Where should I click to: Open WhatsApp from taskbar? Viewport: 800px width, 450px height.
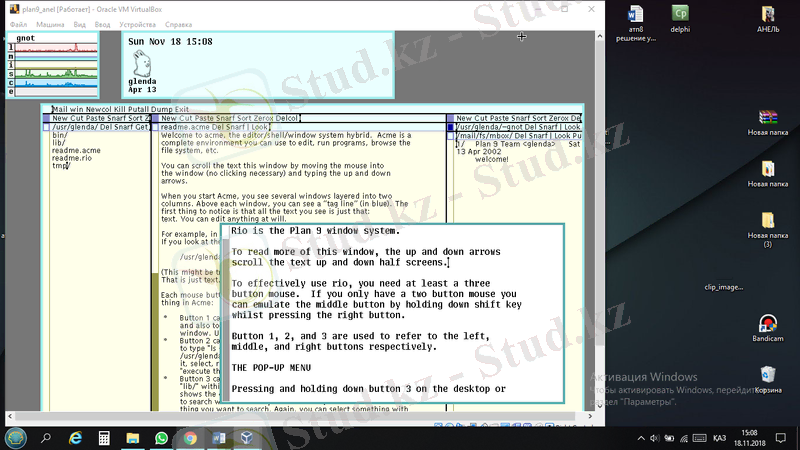[161, 438]
